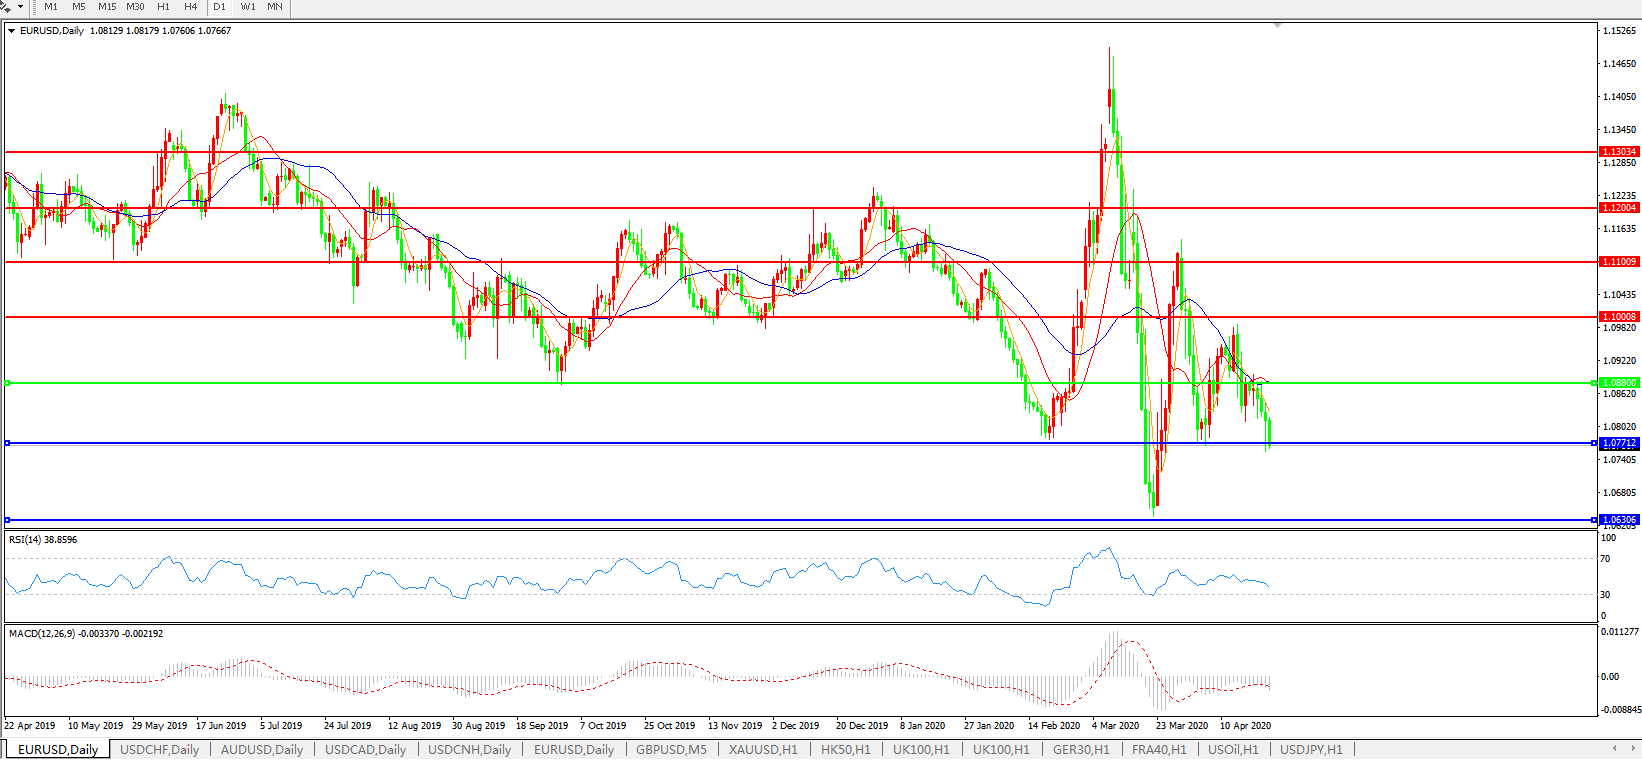Select the red 1.13034 price label
The height and width of the screenshot is (760, 1642).
(x=1619, y=152)
